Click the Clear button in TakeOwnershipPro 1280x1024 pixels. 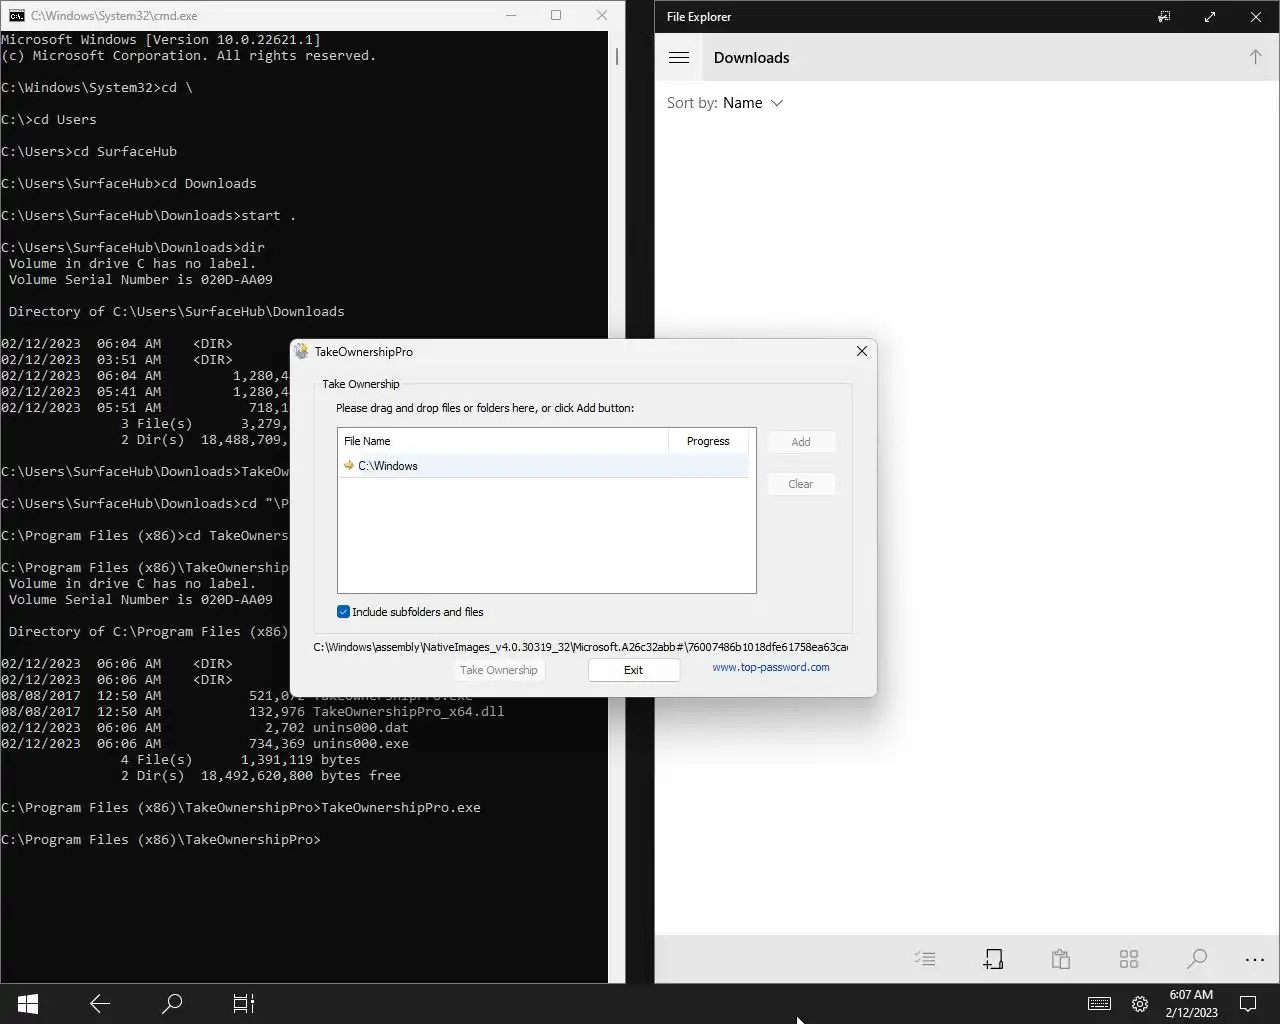[801, 484]
